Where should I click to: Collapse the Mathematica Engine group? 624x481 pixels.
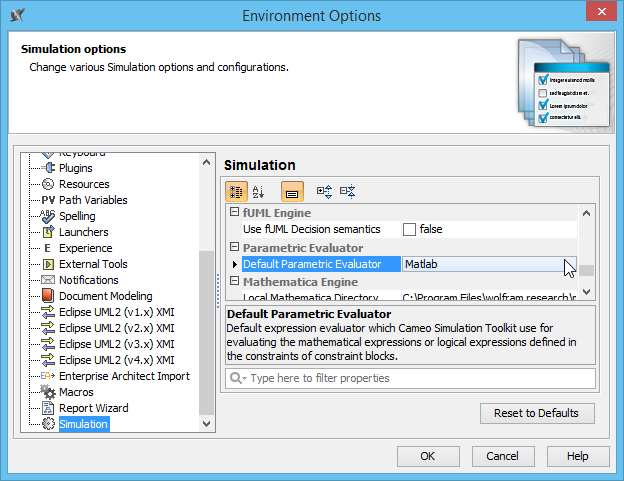(x=235, y=282)
